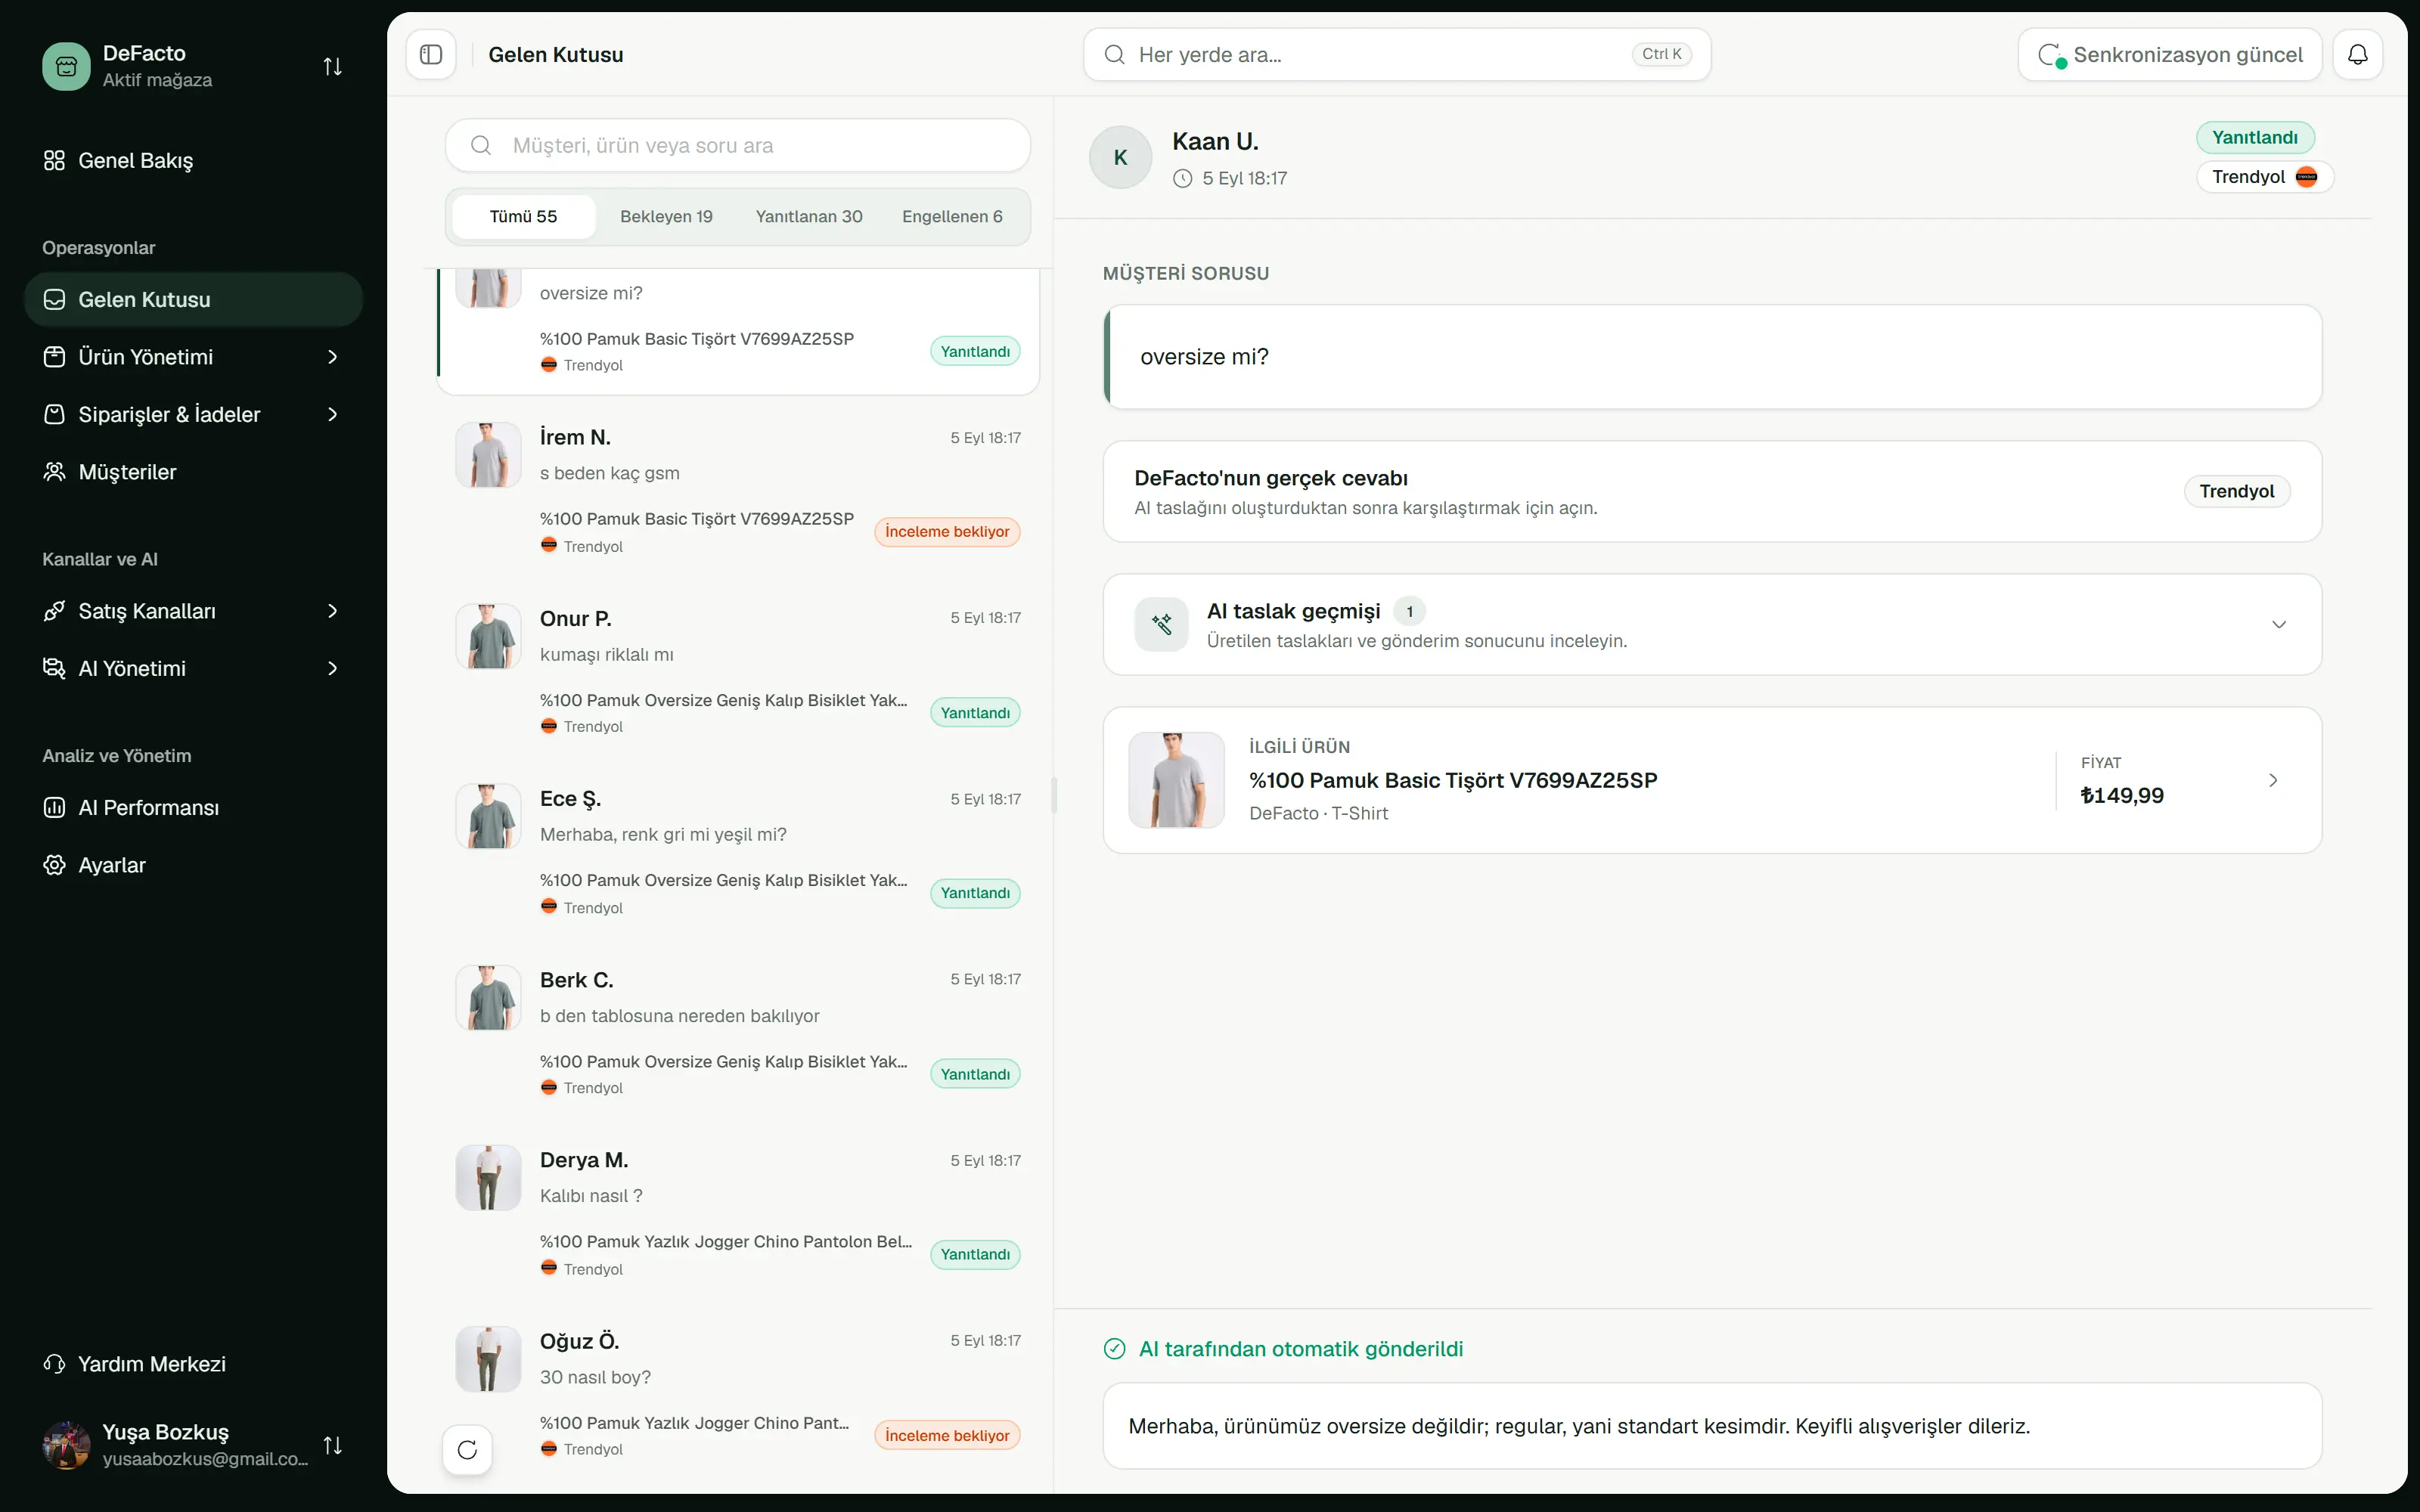The height and width of the screenshot is (1512, 2420).
Task: Click the Siparişler & İadeler bag icon
Action: (54, 414)
